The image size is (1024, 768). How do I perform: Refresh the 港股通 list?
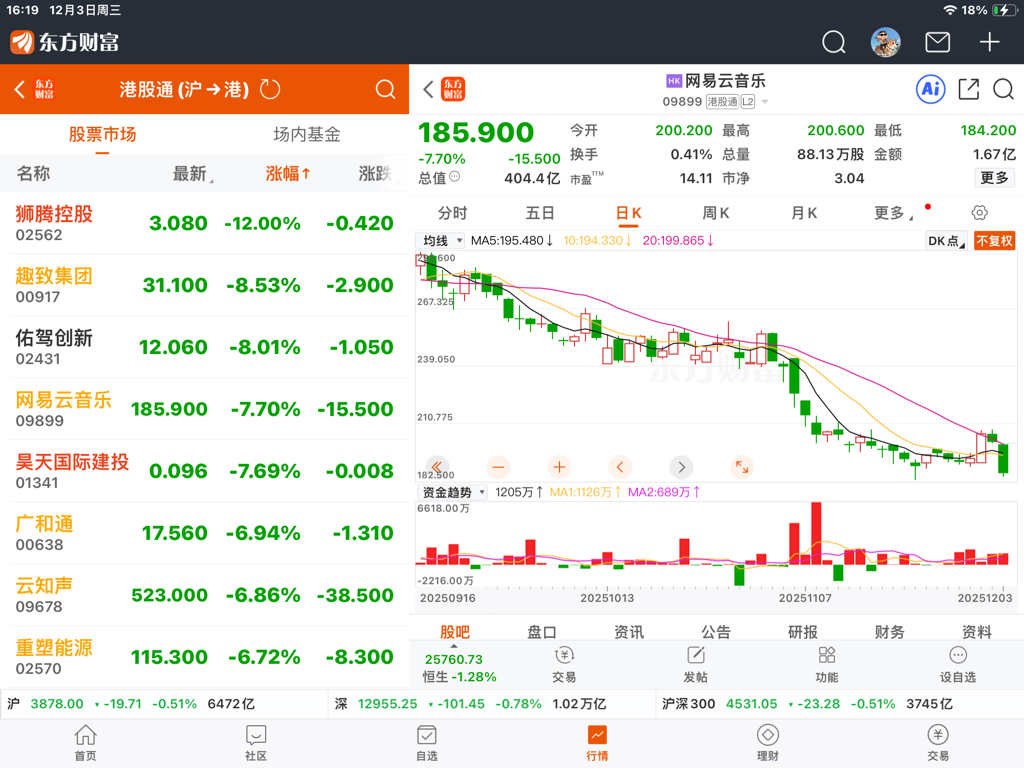[x=270, y=89]
